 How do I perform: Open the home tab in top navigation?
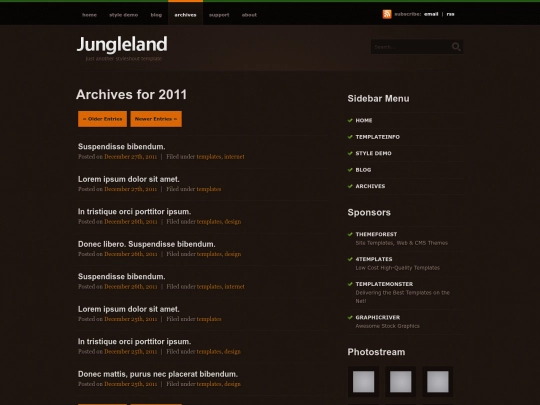(x=89, y=15)
